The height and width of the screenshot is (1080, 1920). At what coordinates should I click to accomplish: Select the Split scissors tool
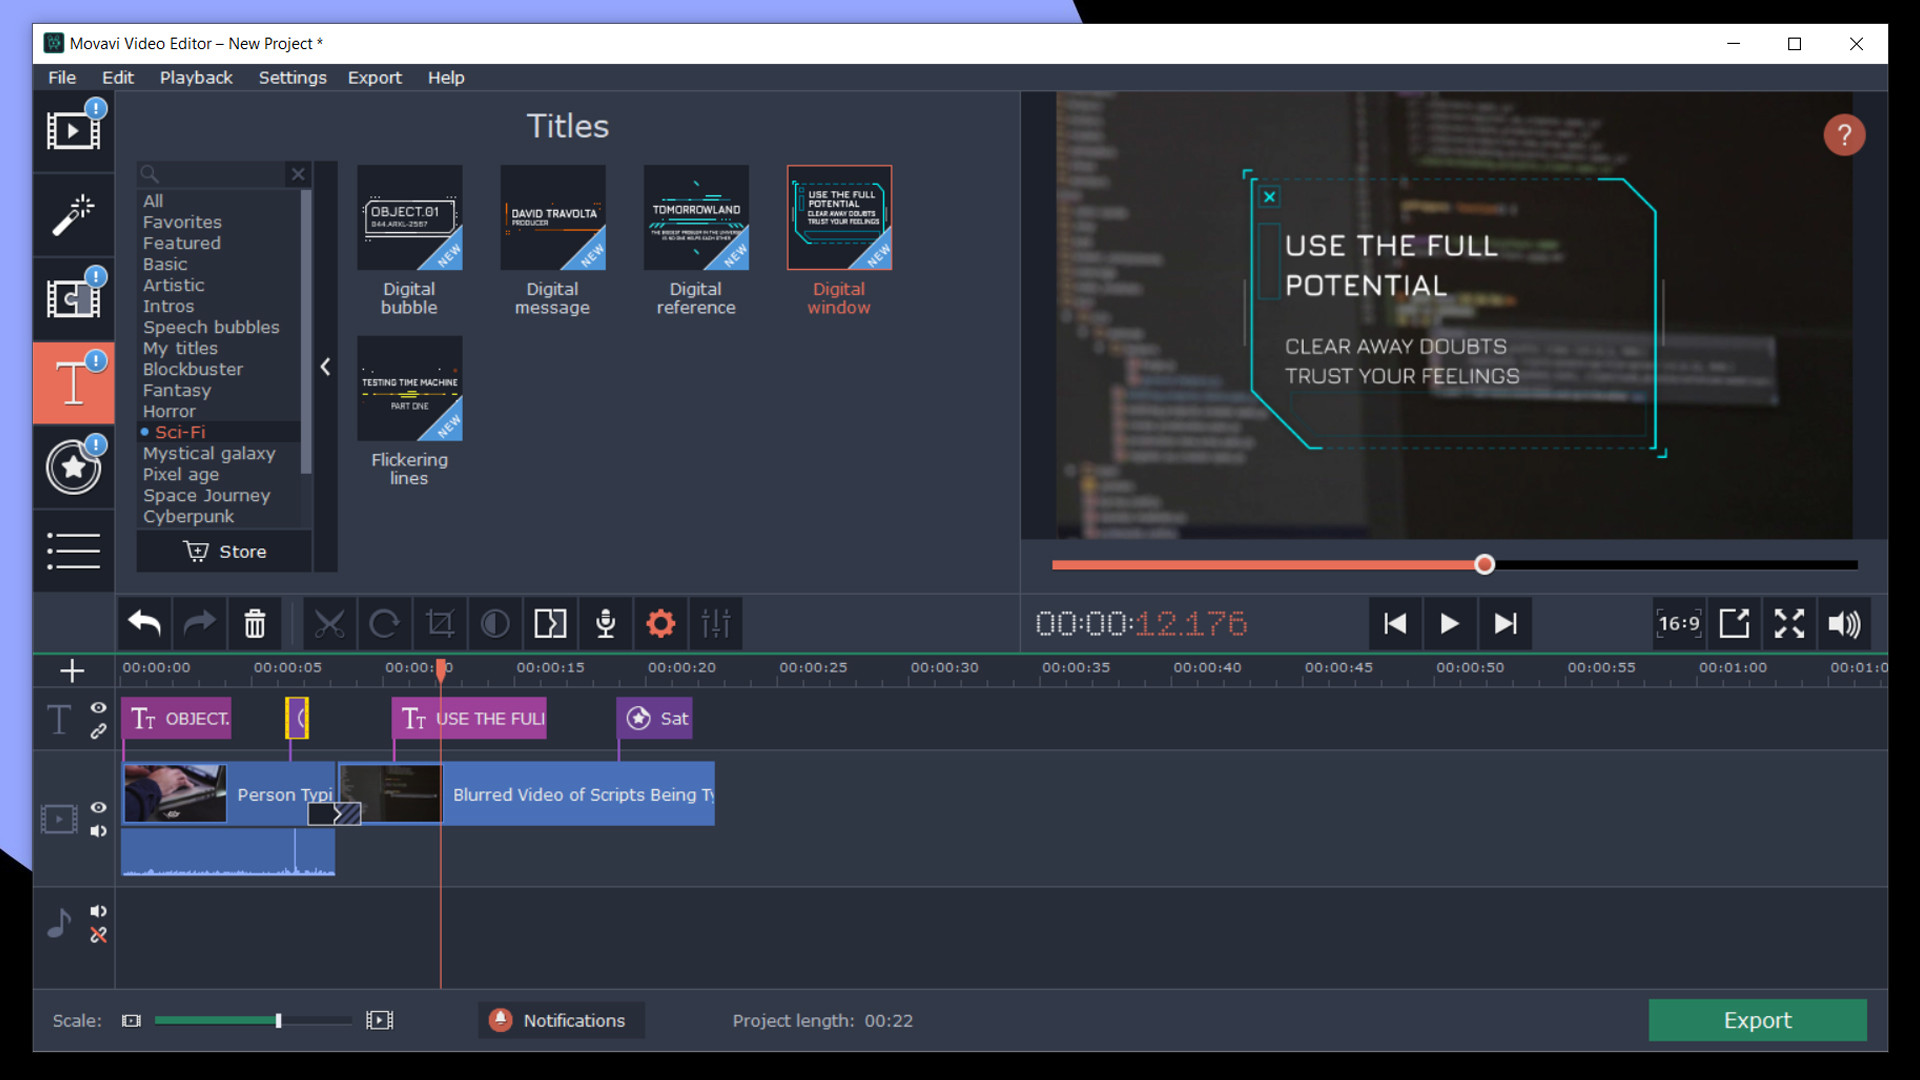(331, 623)
